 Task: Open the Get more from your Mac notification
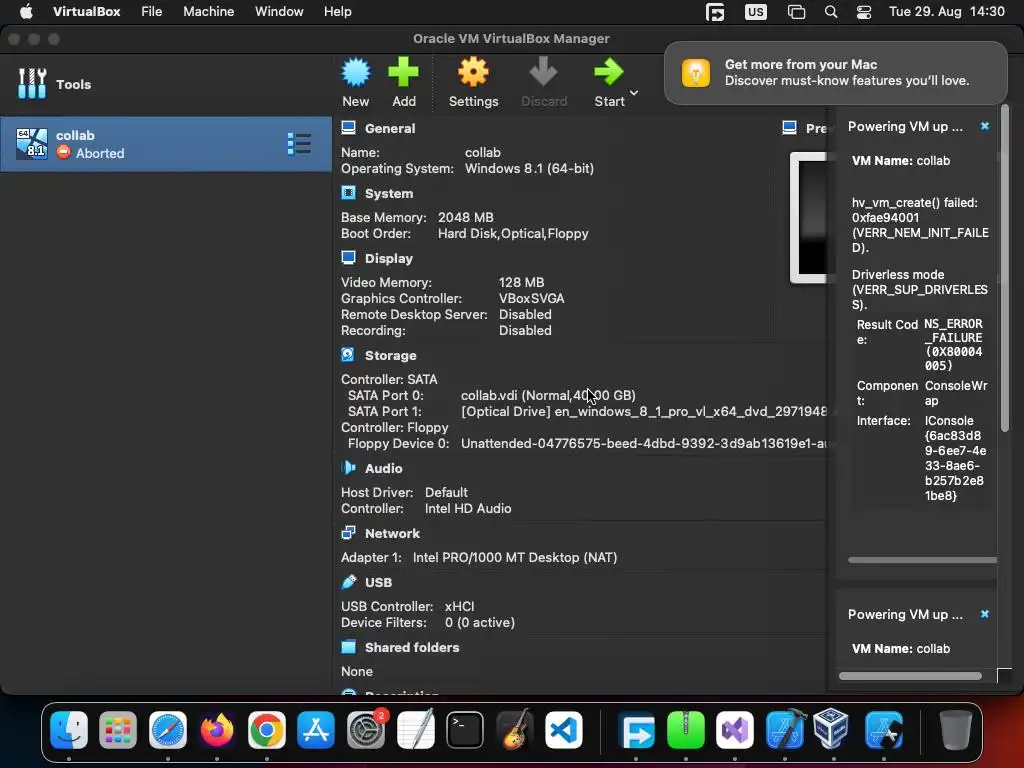pyautogui.click(x=836, y=73)
